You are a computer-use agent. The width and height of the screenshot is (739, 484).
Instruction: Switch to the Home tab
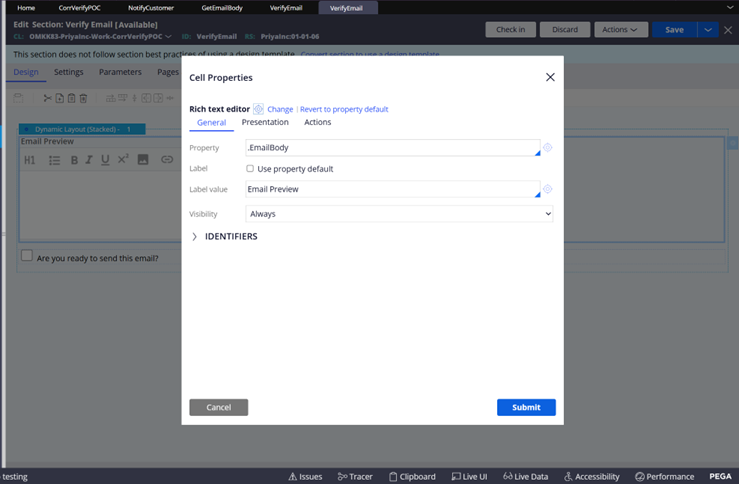point(26,8)
